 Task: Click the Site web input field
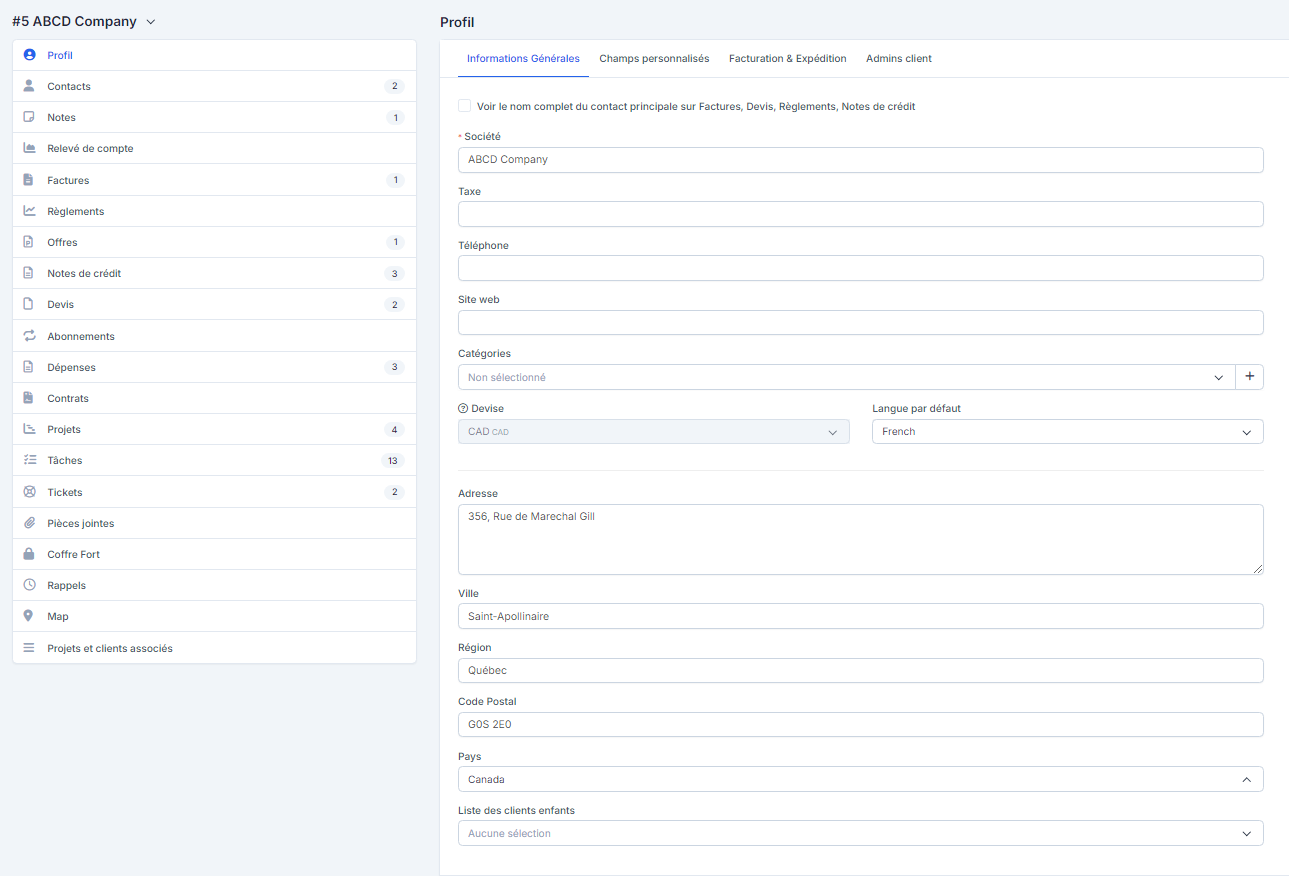861,322
